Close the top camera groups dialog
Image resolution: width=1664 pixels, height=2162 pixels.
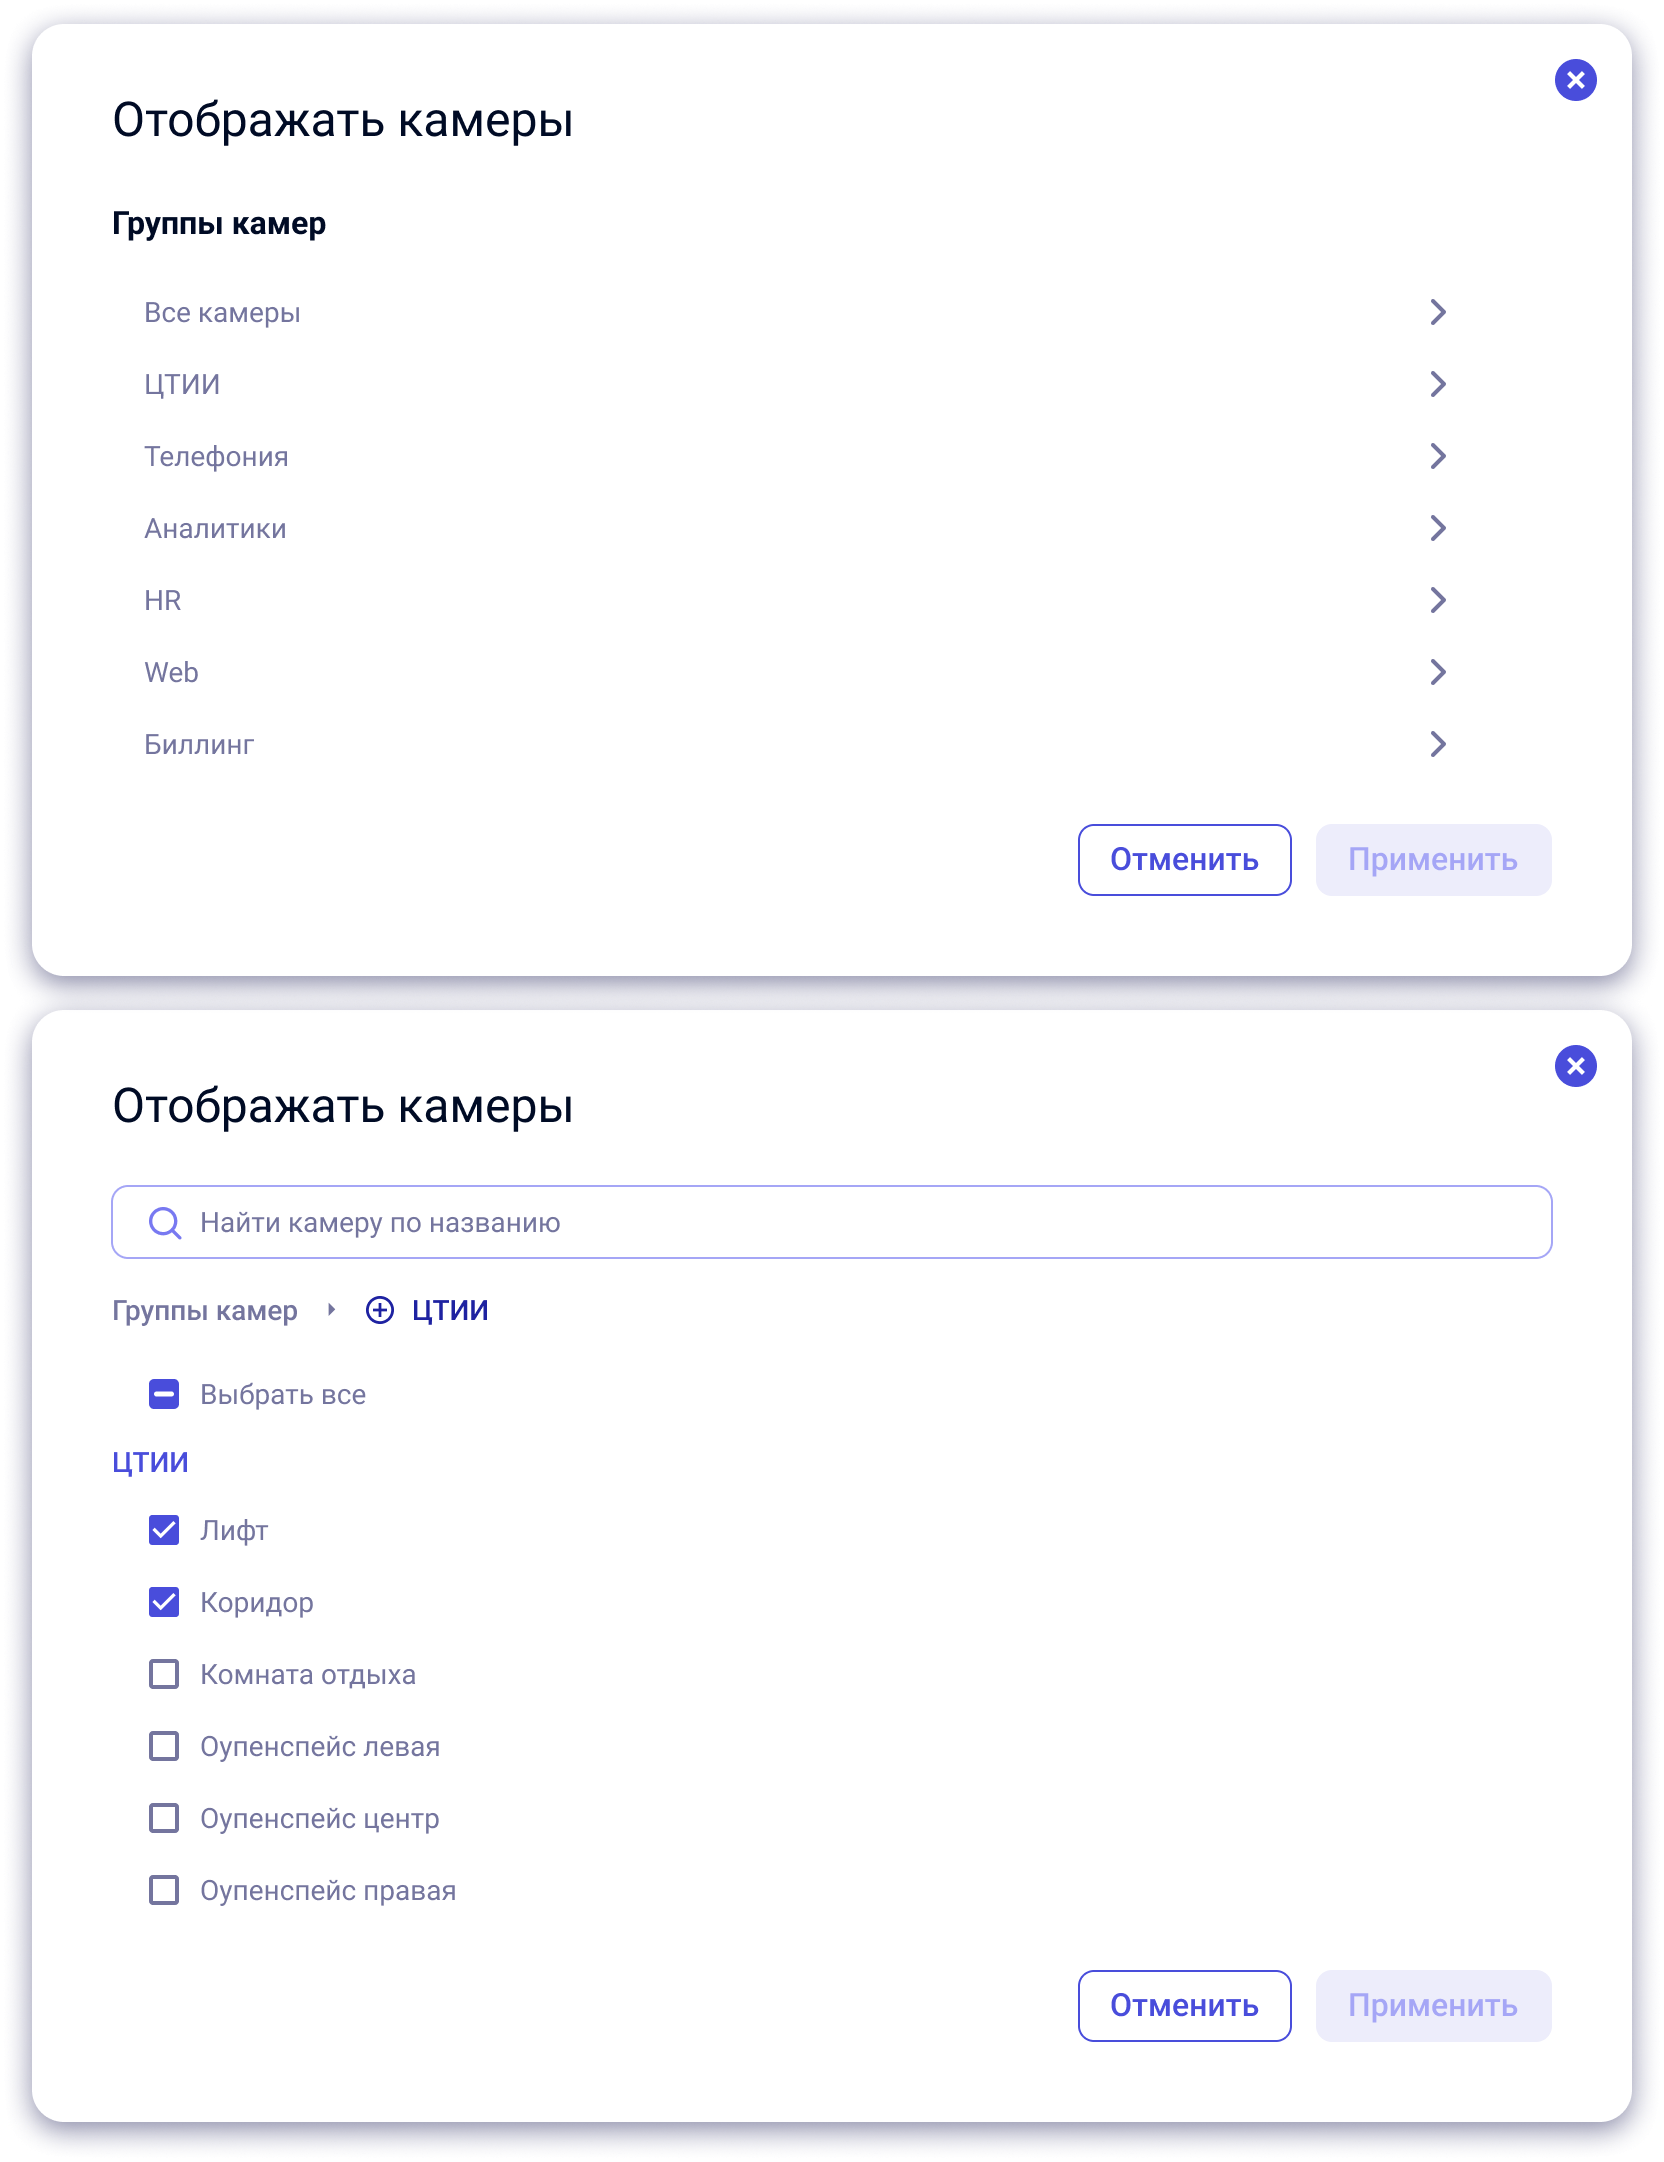point(1575,80)
